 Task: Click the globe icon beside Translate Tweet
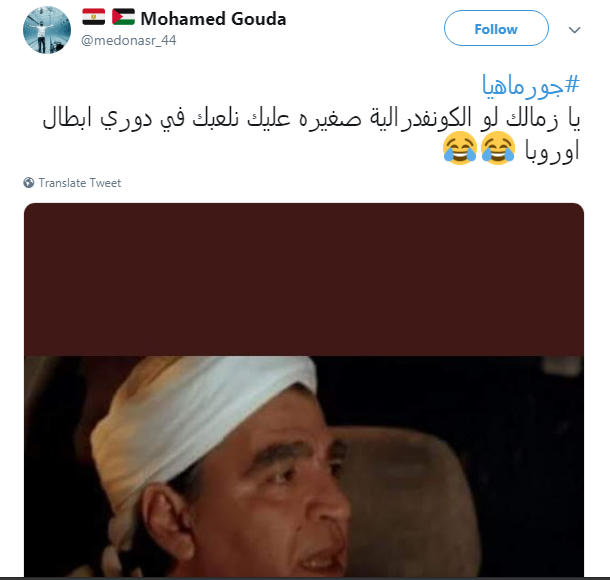[x=29, y=182]
